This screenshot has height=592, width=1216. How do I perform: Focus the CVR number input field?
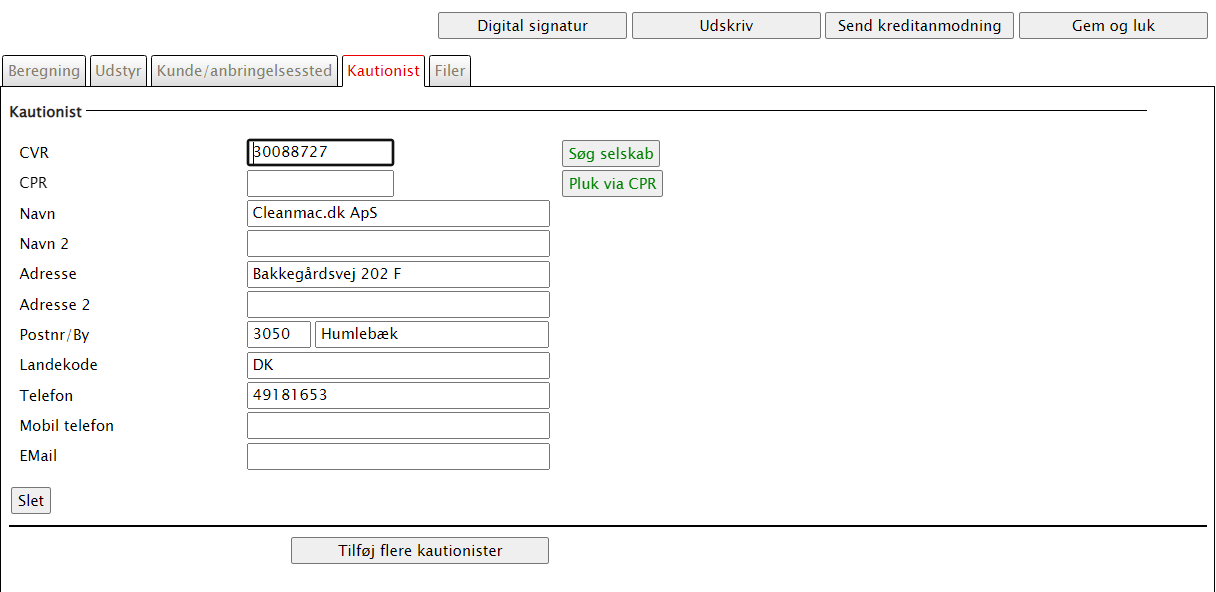[x=320, y=152]
